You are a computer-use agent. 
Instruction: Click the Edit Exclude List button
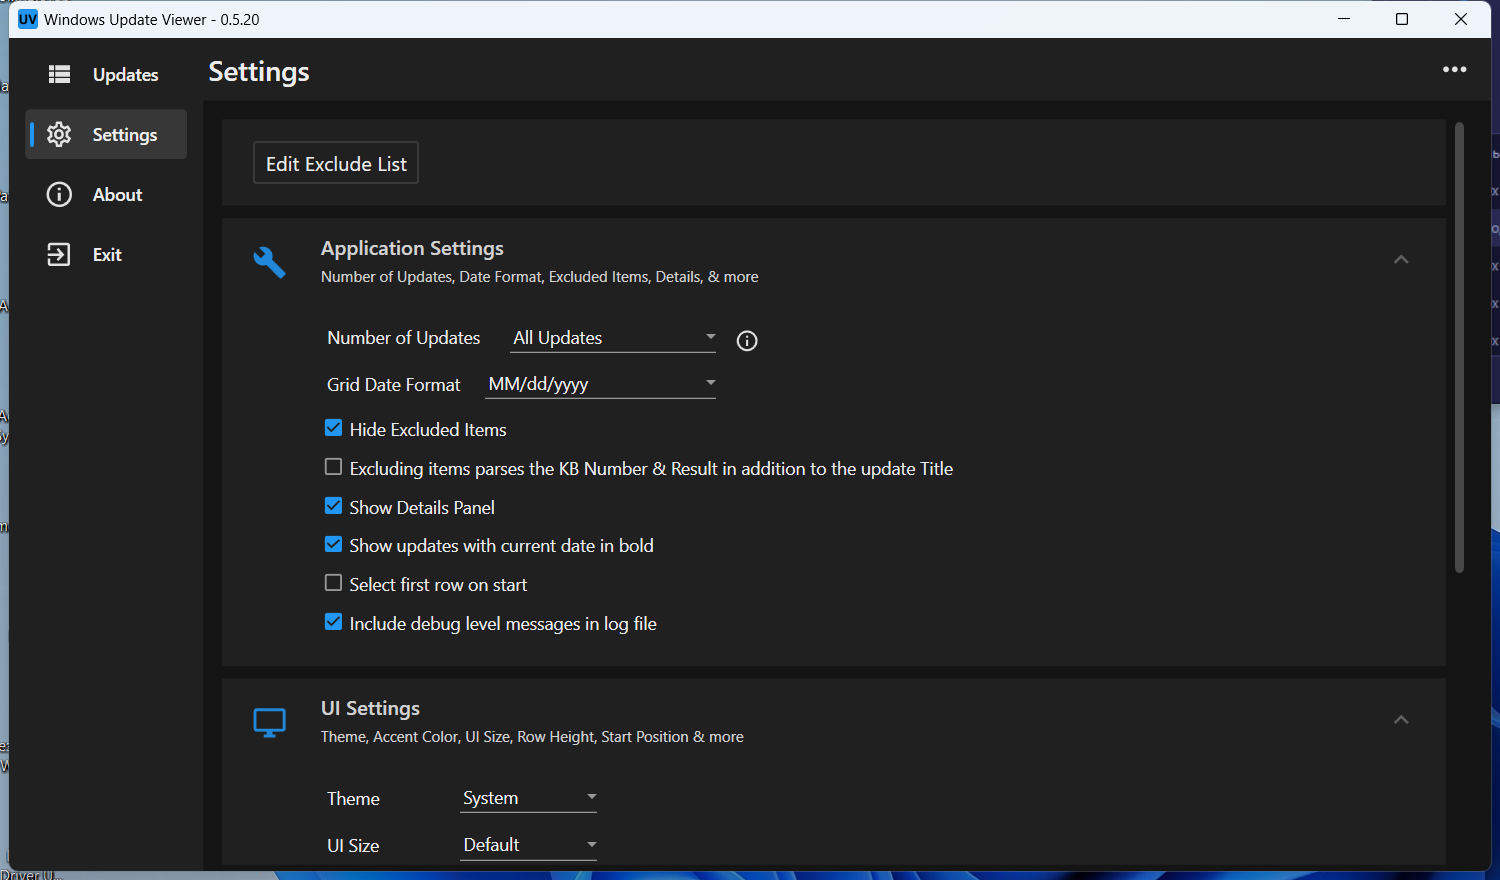[x=336, y=163]
